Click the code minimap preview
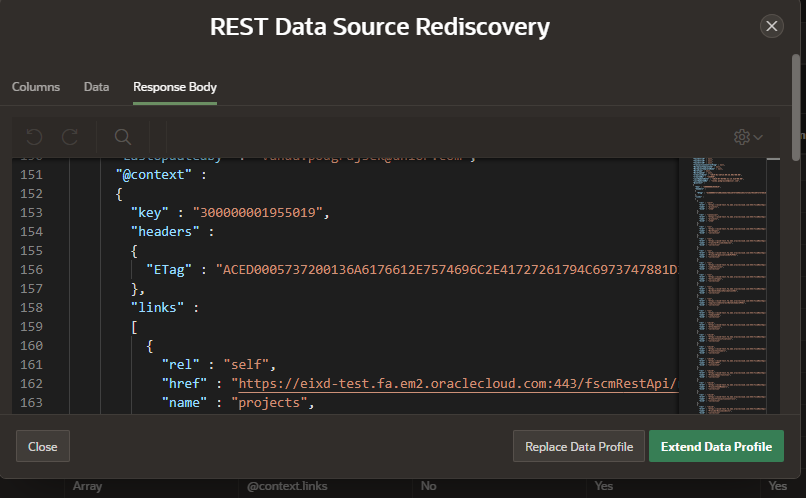Screen dimensions: 806x498 tap(729, 280)
